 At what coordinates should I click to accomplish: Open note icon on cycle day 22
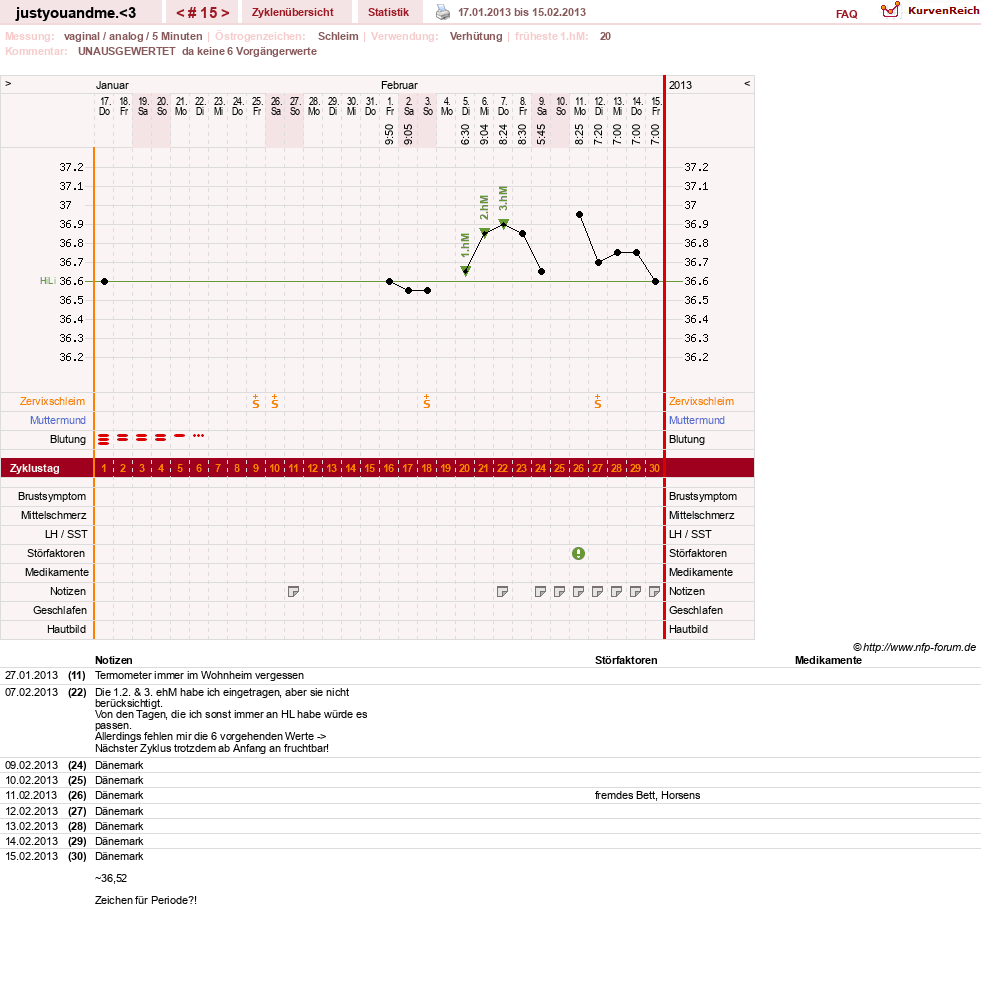[502, 592]
